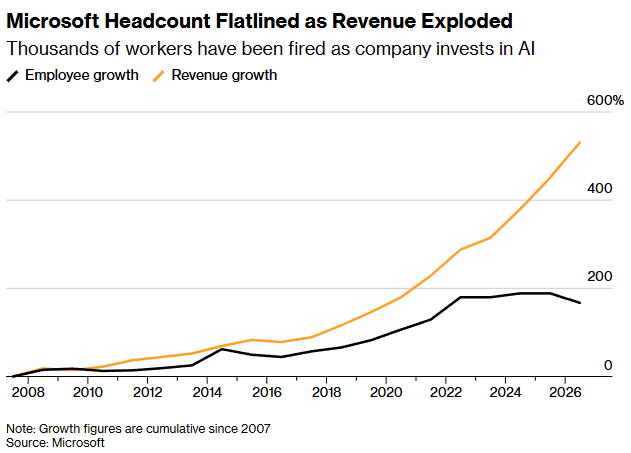631x453 pixels.
Task: Click the black Employee growth legend swatch
Action: point(13,76)
